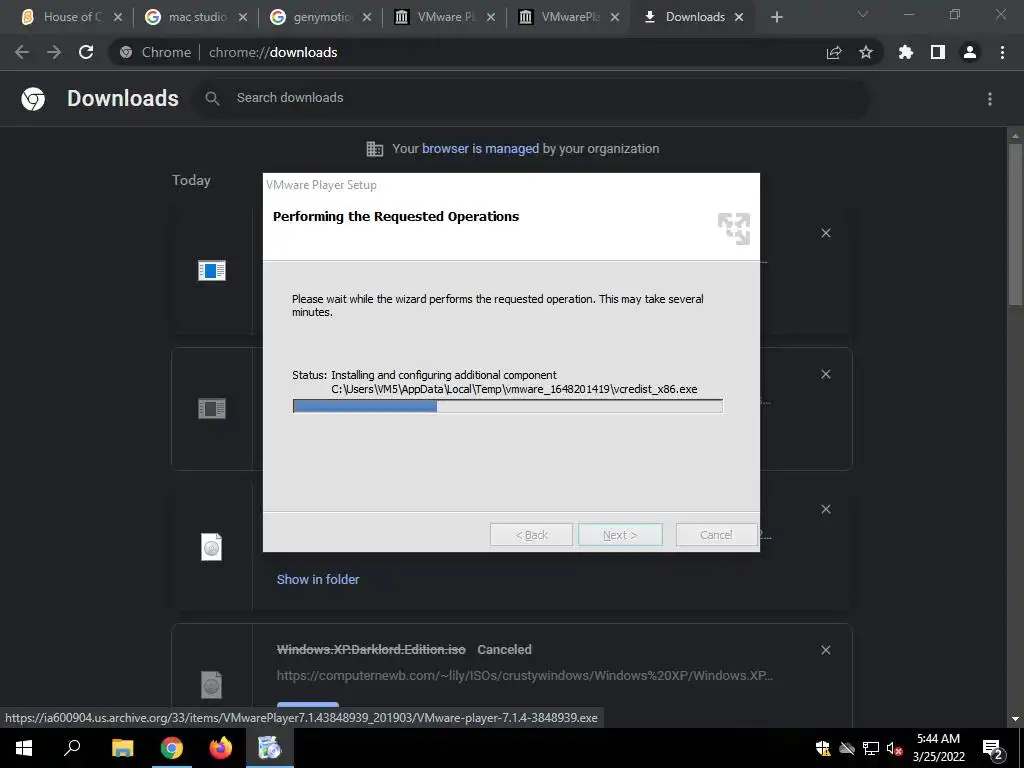The height and width of the screenshot is (768, 1024).
Task: Click the taskbar clock showing 5:44 AM
Action: (938, 748)
